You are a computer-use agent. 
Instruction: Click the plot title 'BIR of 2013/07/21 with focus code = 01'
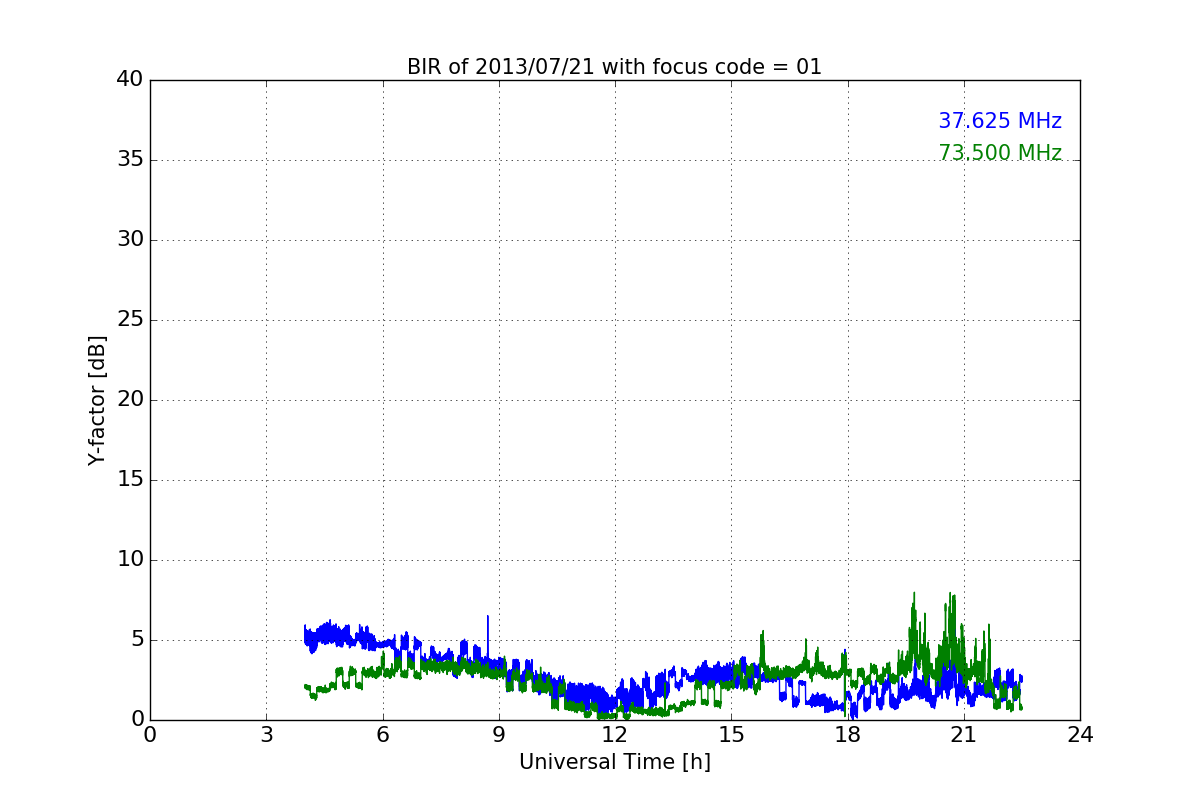pos(614,67)
